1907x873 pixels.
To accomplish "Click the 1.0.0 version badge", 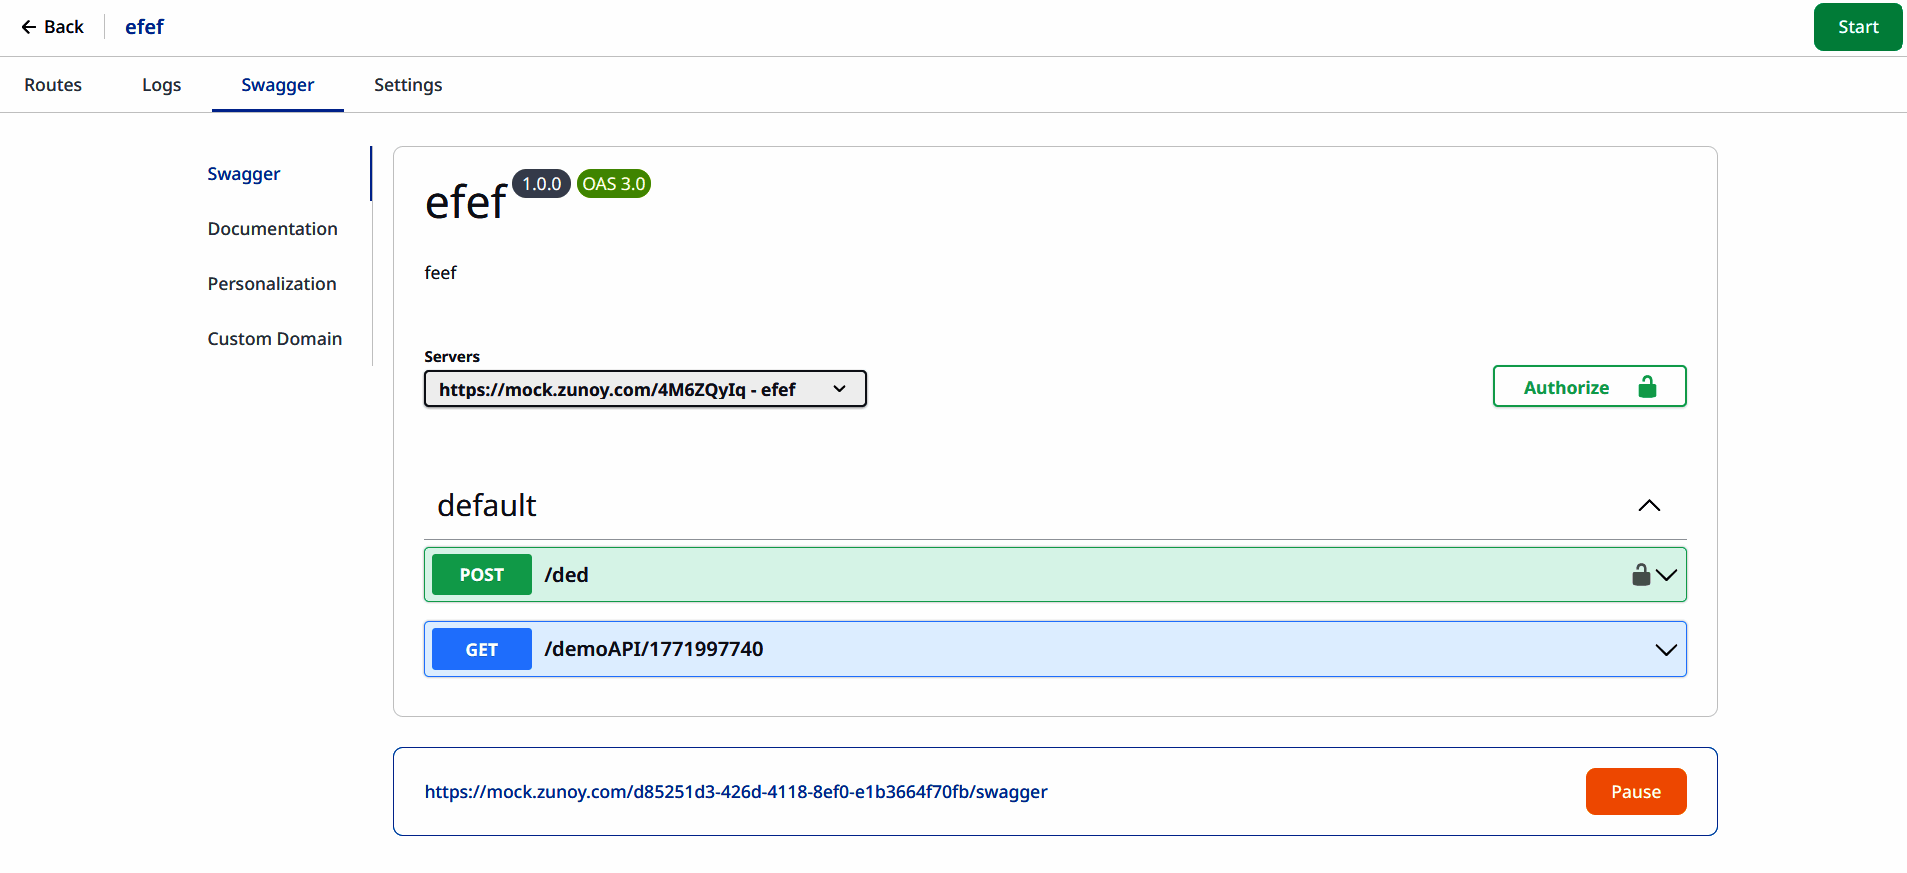I will click(x=541, y=184).
